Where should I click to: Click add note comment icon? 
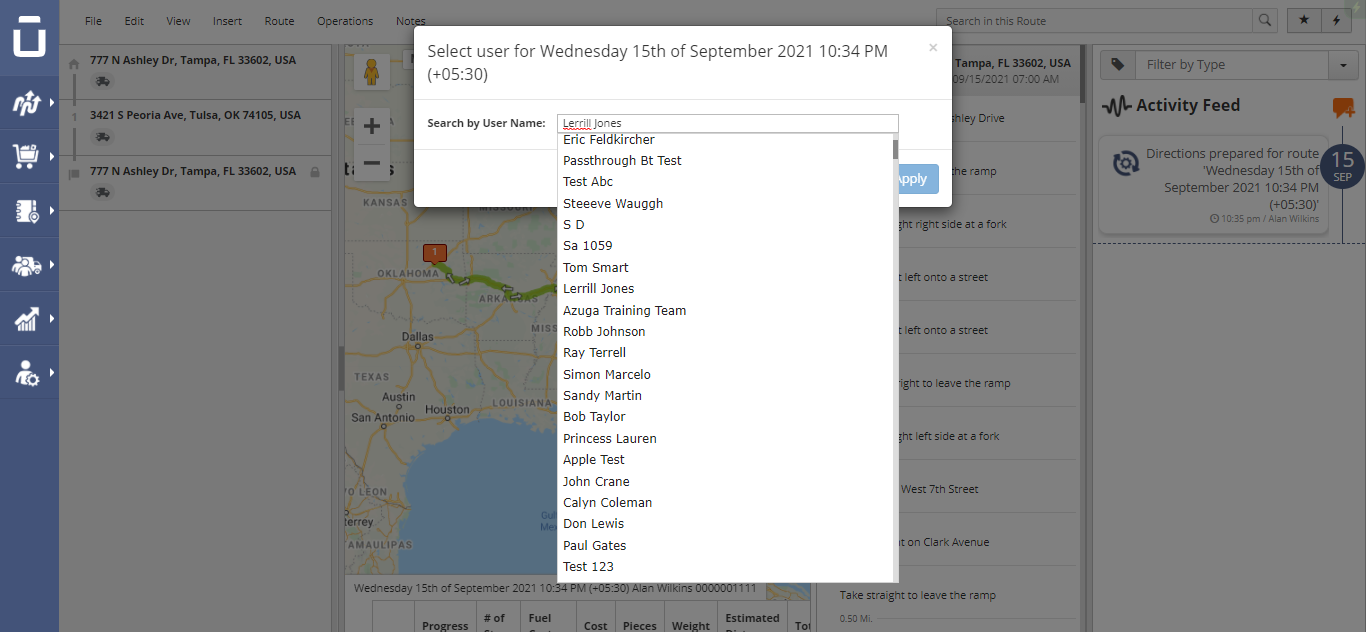1343,107
